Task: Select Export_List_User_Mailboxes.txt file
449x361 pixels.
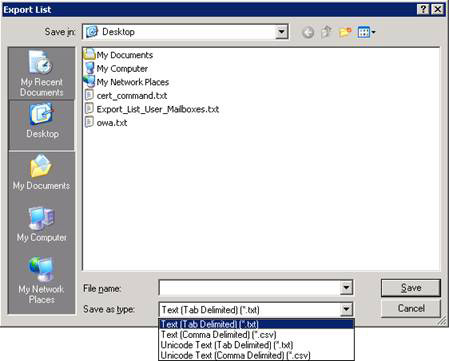Action: coord(152,109)
